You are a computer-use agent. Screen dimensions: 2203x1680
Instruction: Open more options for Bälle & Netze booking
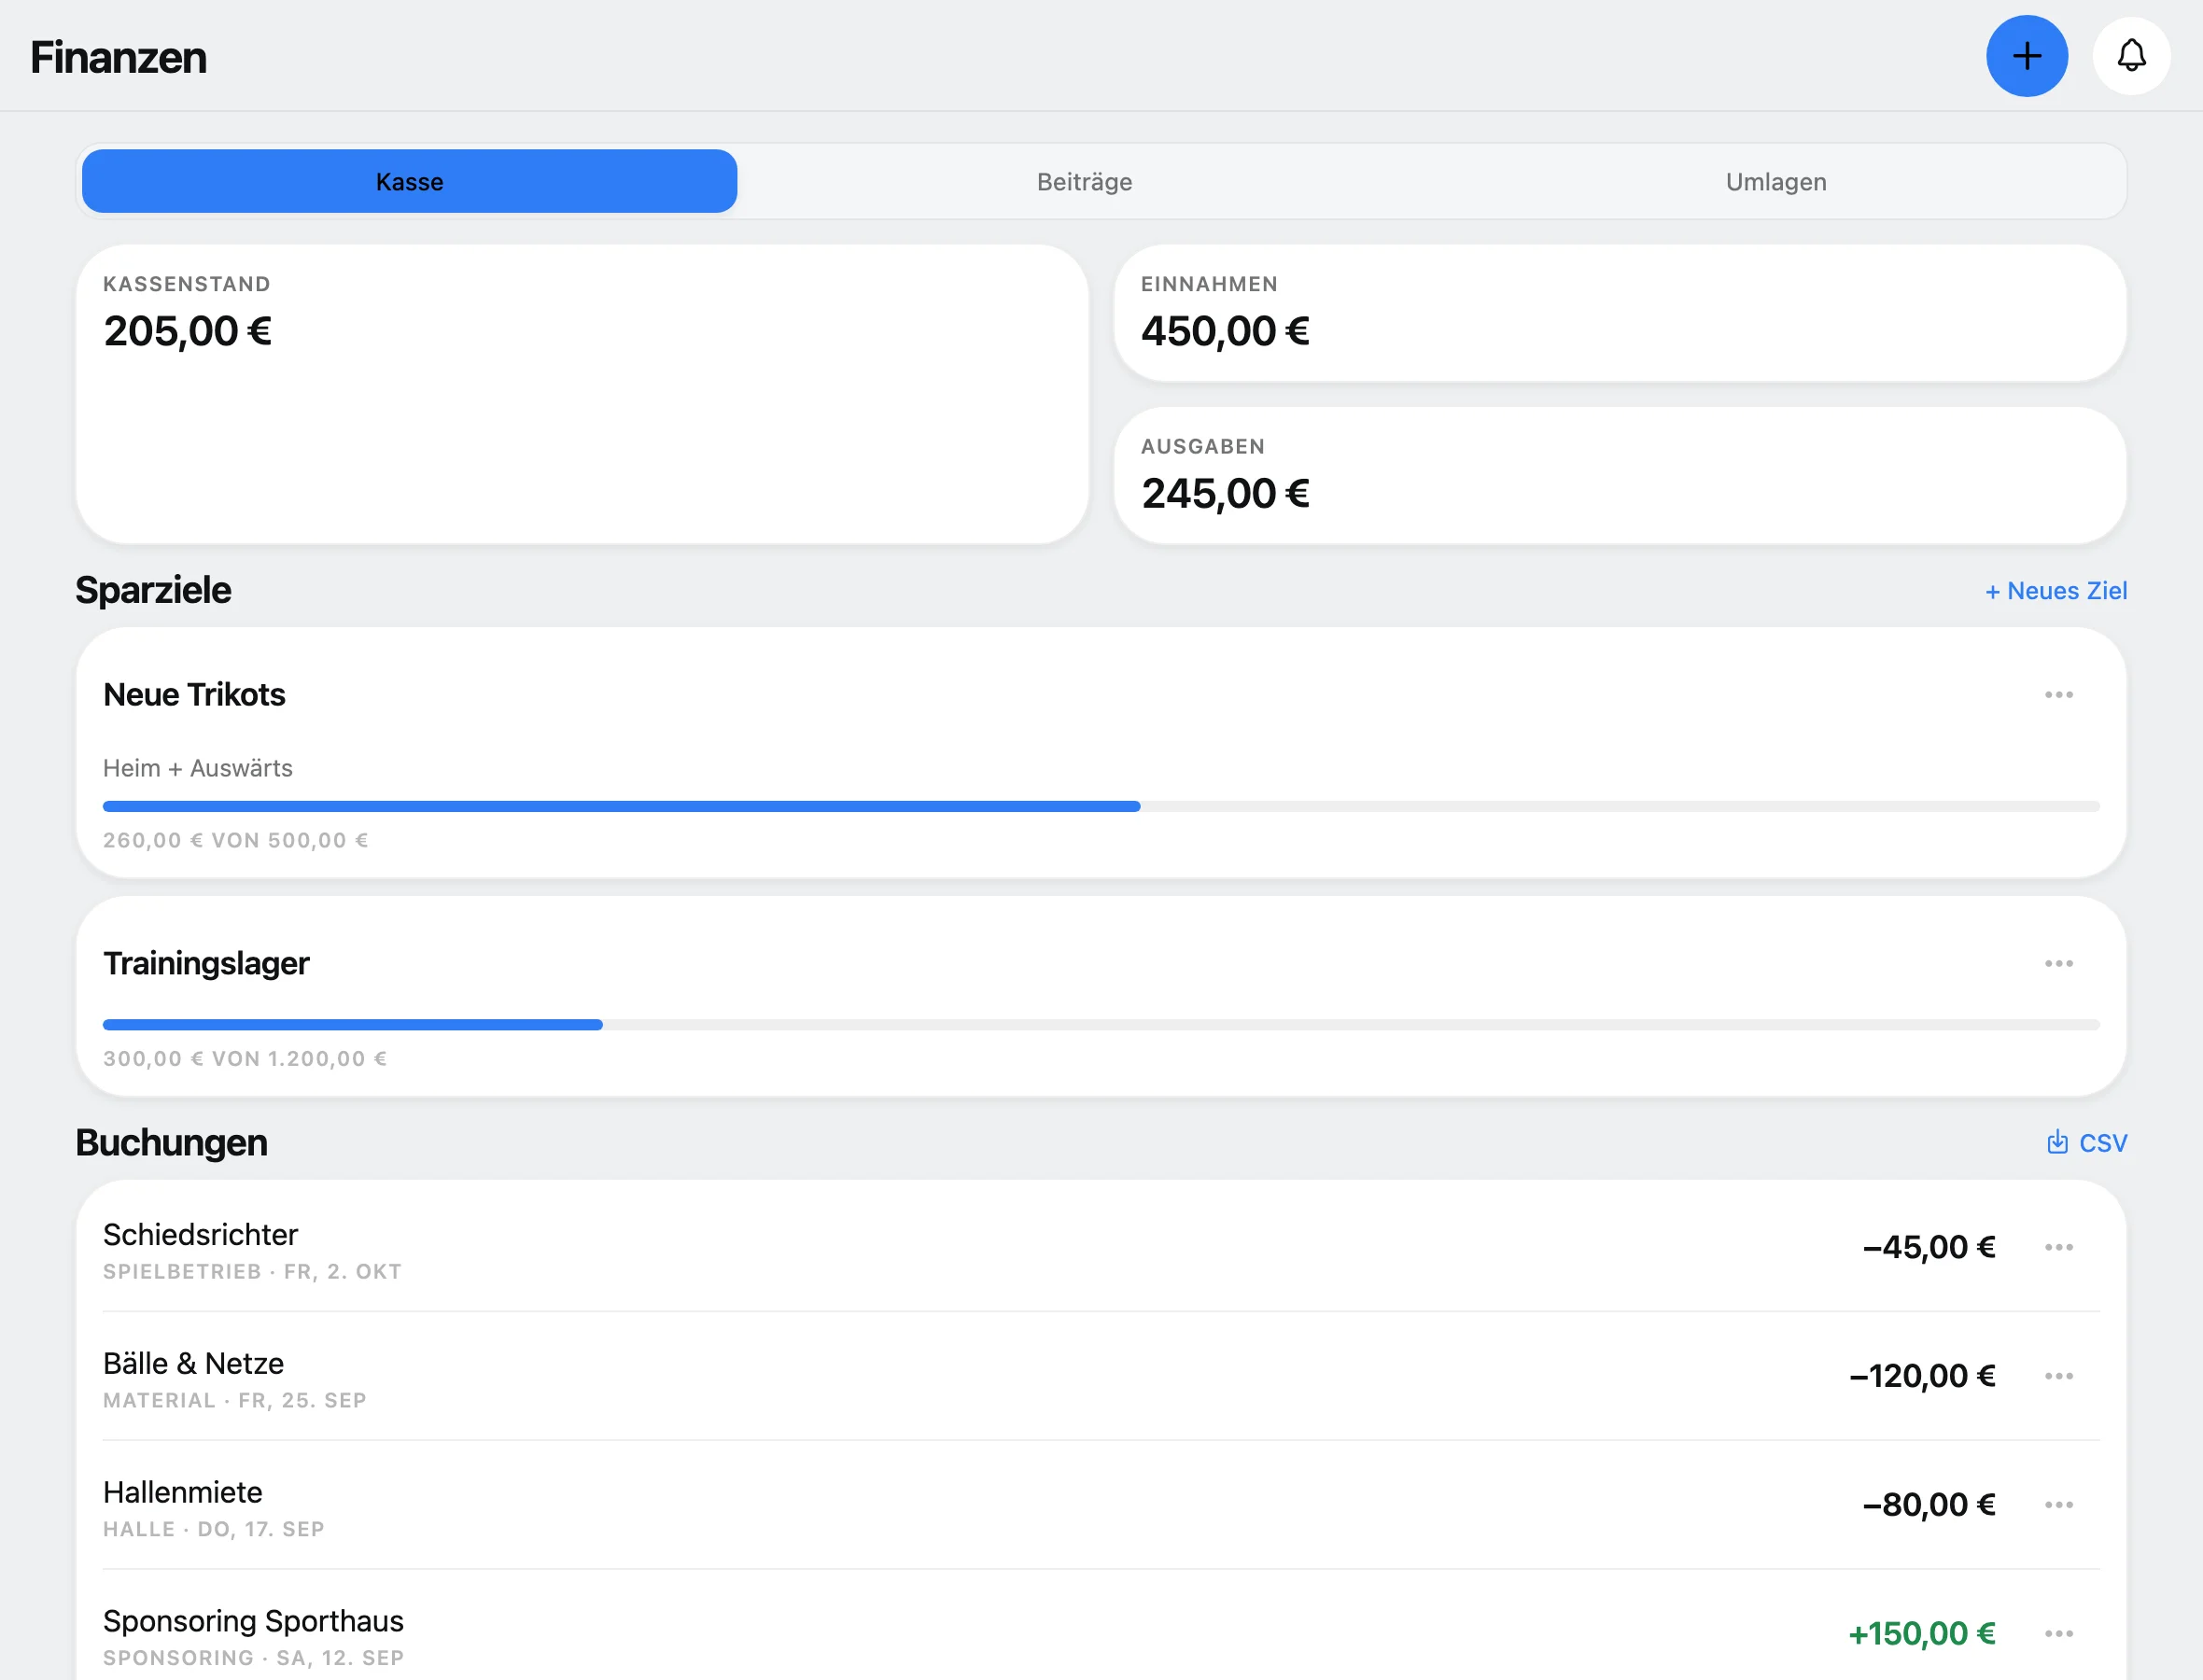pos(2058,1376)
